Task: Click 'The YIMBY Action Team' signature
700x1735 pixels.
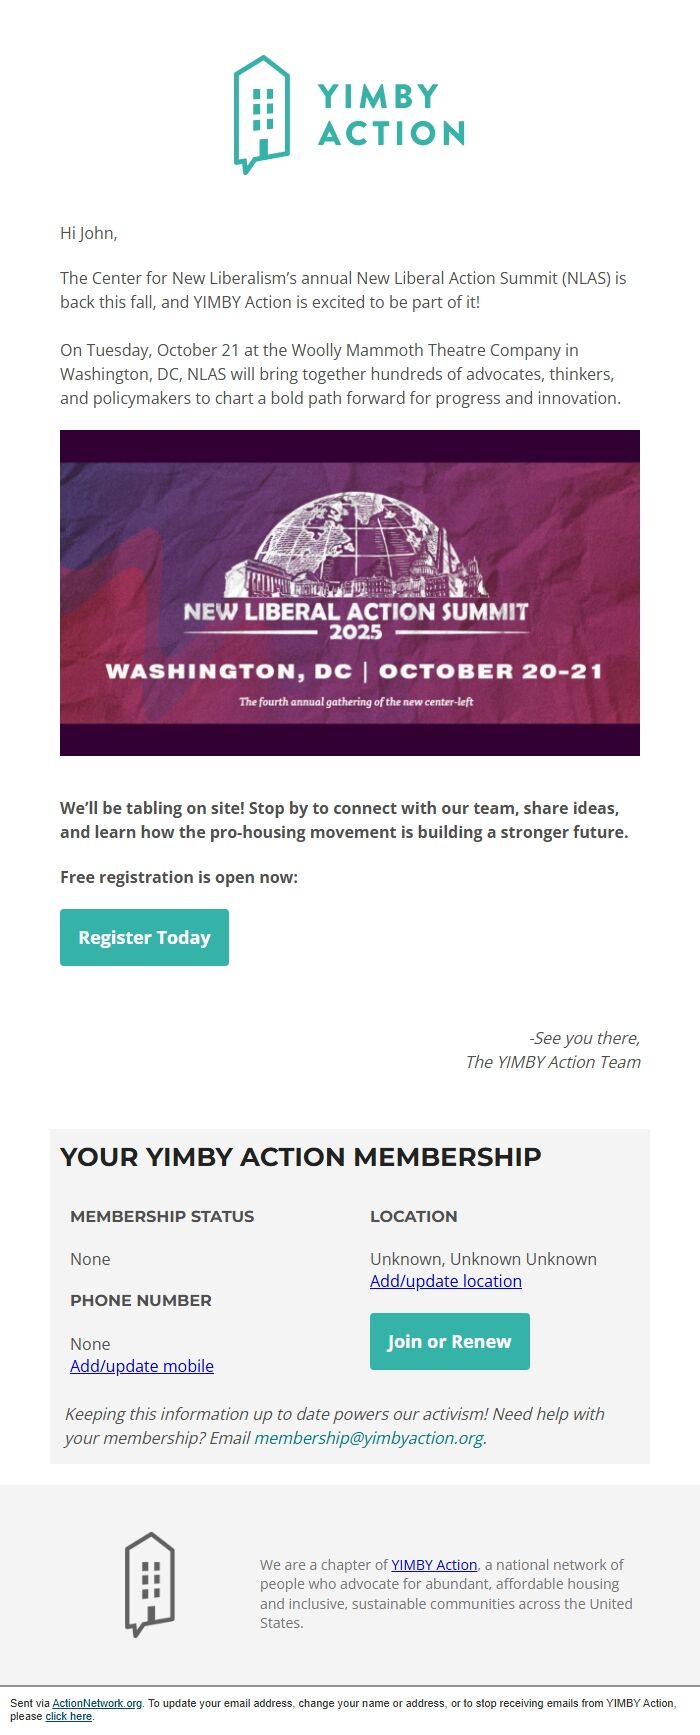Action: 553,1062
